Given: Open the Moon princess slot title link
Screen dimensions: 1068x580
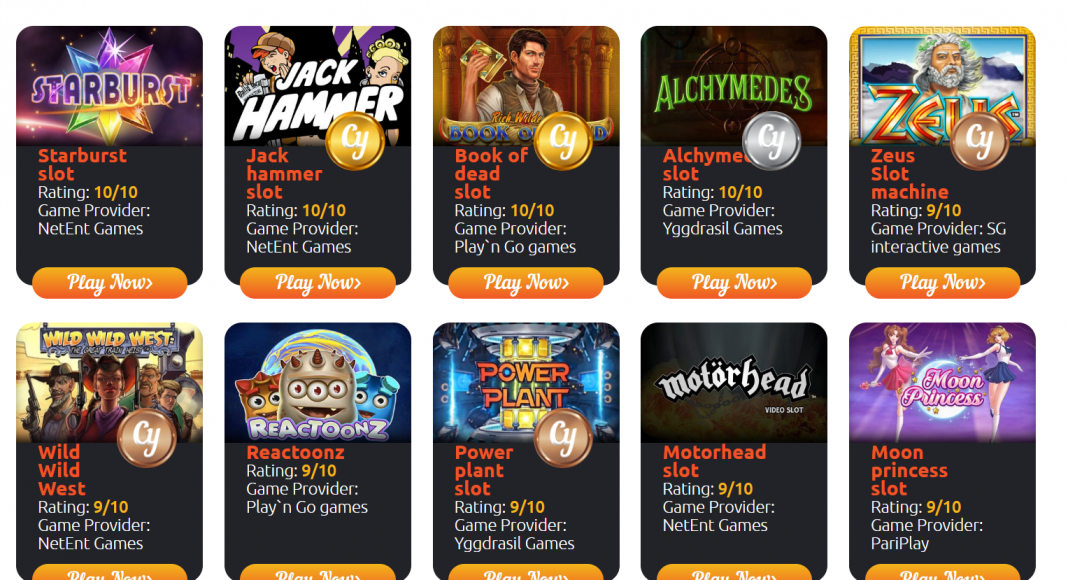Looking at the screenshot, I should click(x=909, y=470).
